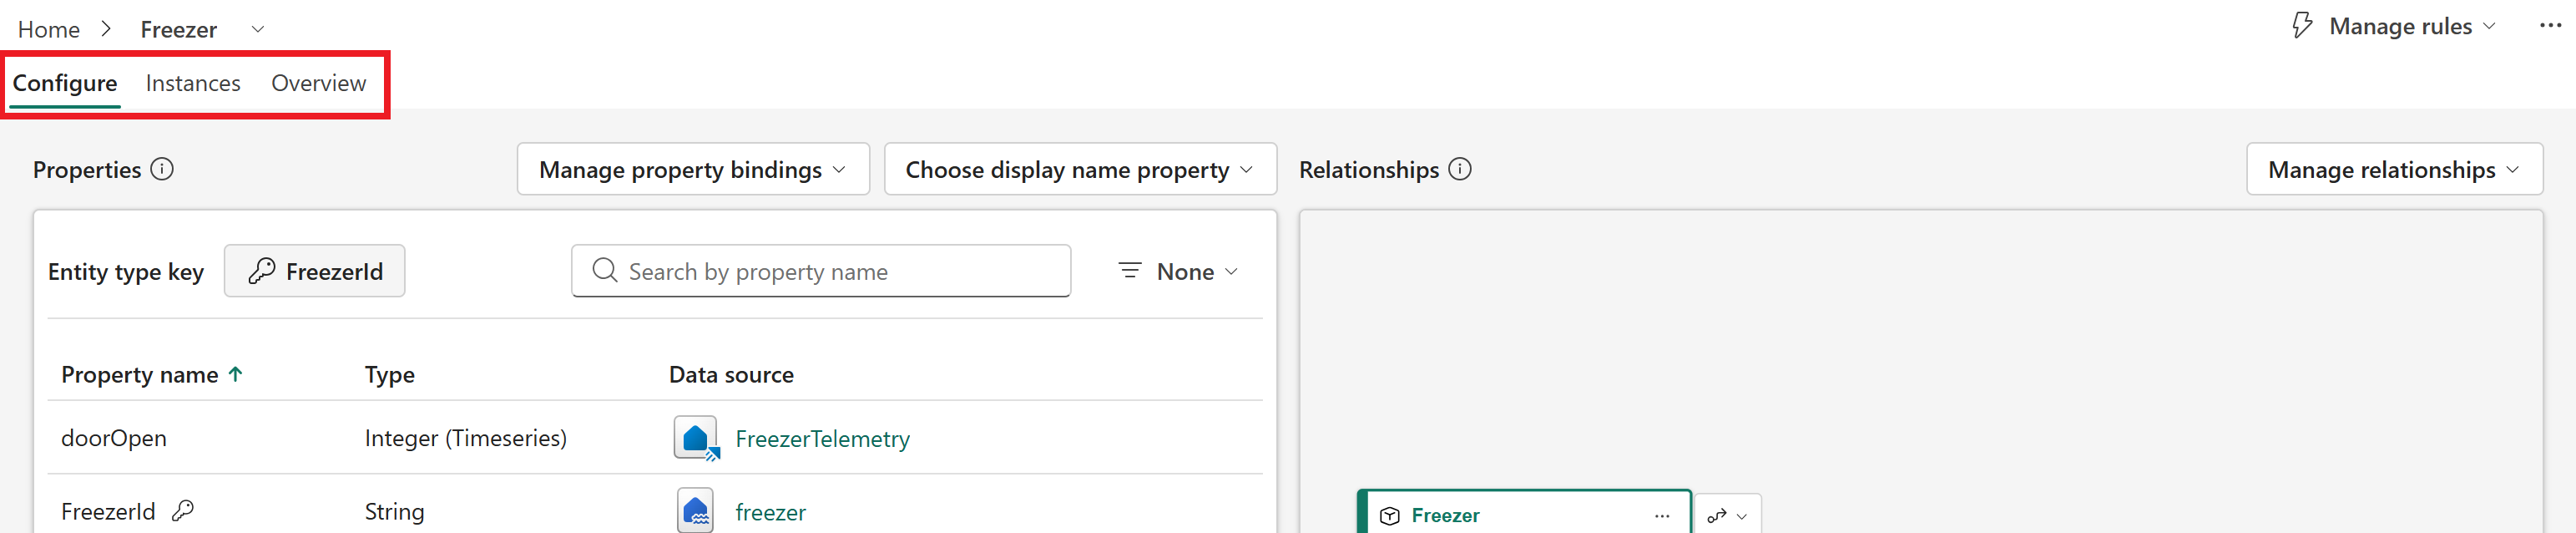2576x533 pixels.
Task: Switch to the Instances tab
Action: [193, 83]
